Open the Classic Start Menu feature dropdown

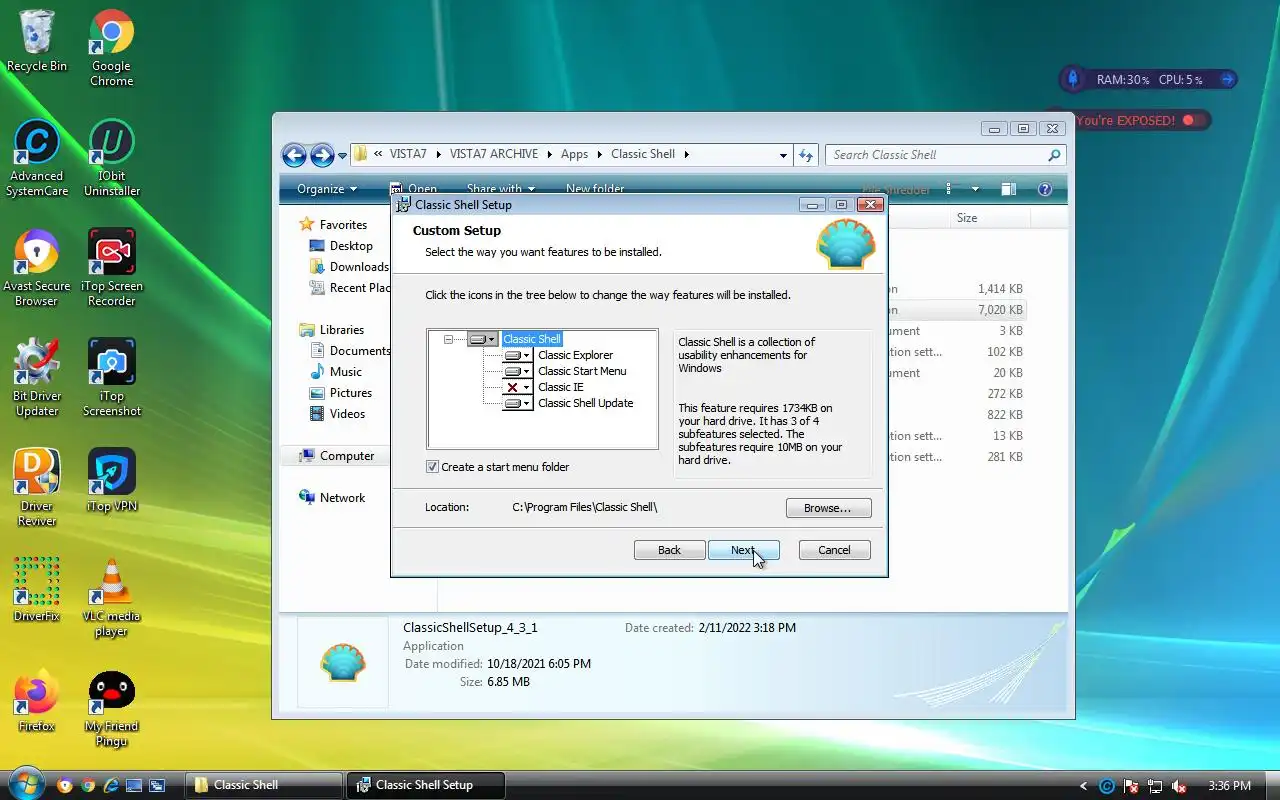tap(518, 371)
